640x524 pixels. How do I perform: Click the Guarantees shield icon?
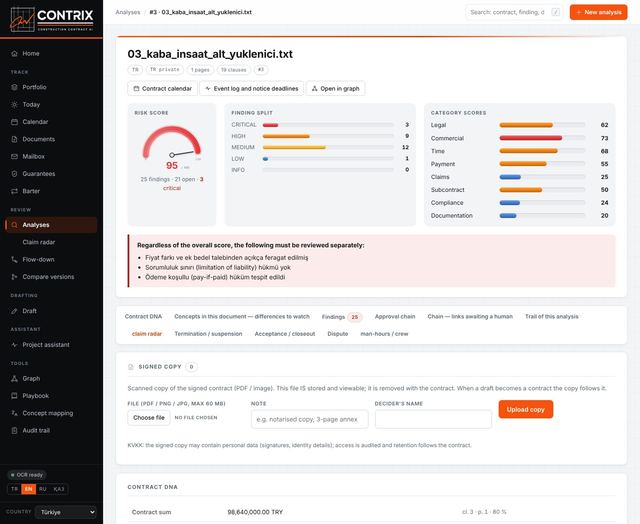[14, 174]
